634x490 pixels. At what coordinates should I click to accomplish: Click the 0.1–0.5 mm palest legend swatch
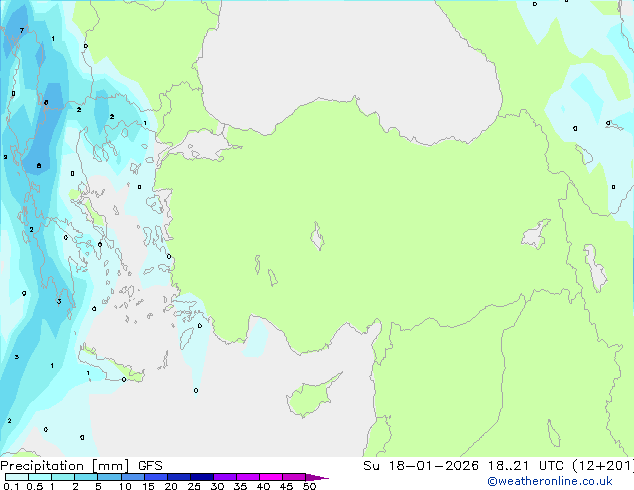coord(17,477)
